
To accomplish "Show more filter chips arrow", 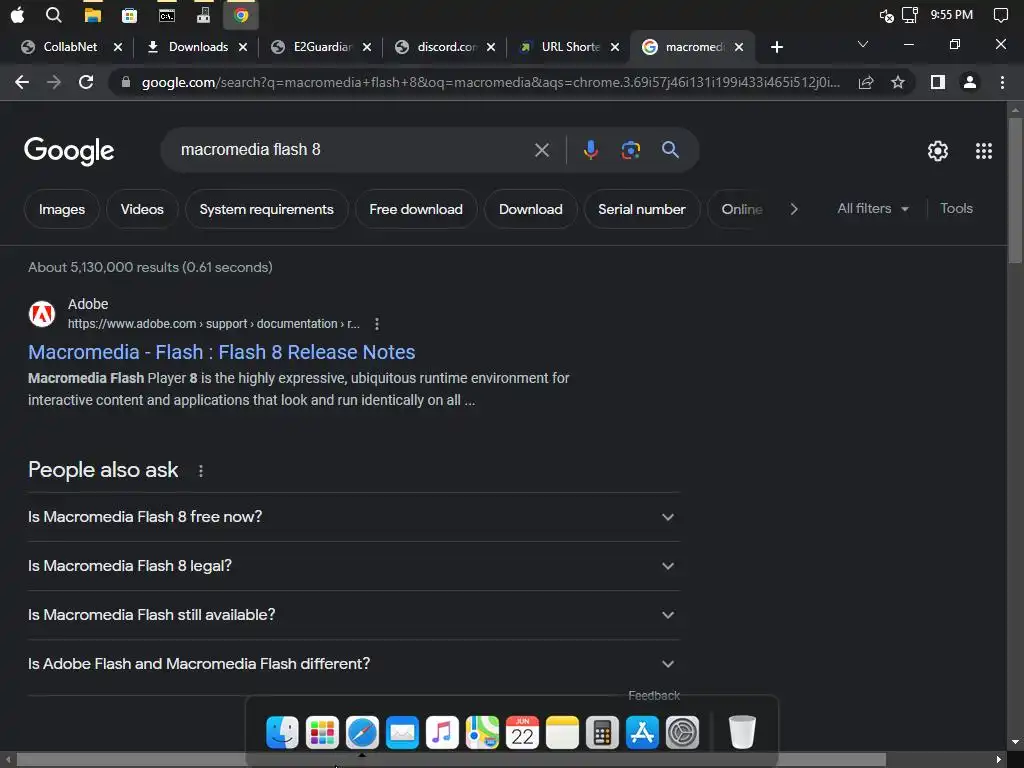I will [793, 209].
